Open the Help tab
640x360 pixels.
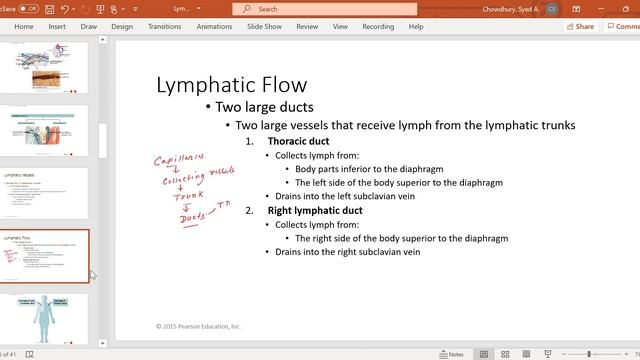pos(416,27)
